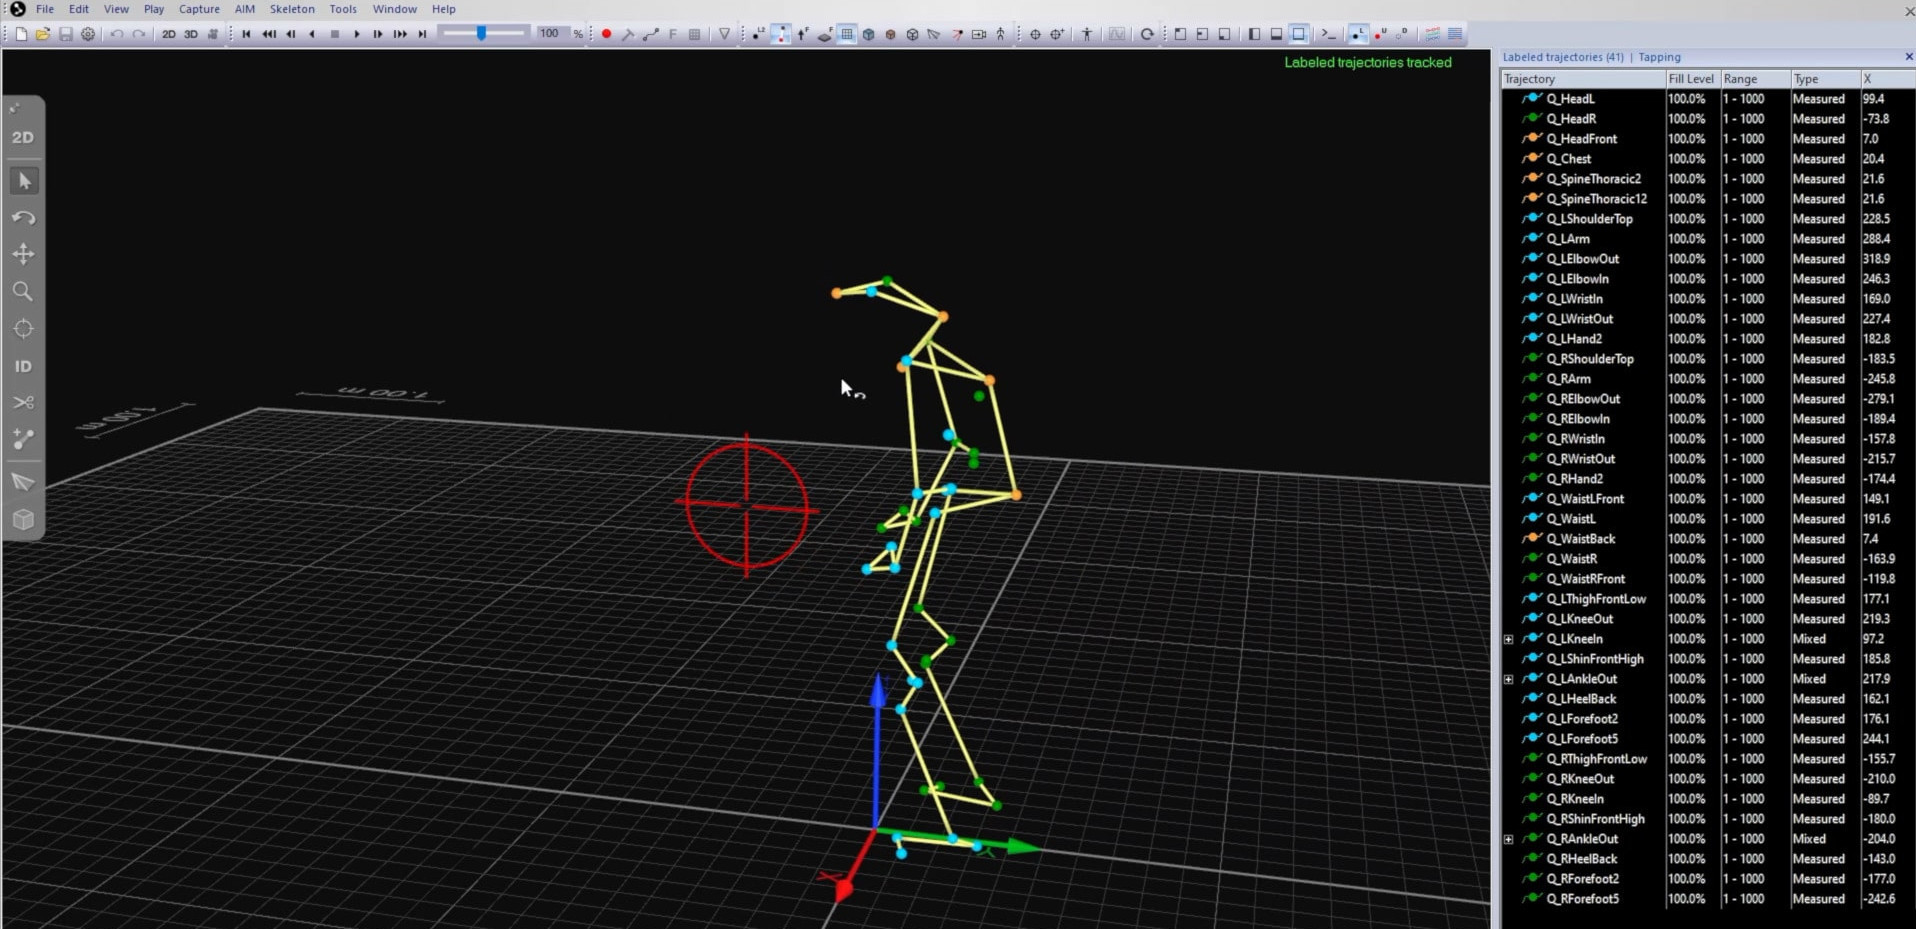Toggle the orange rigid body cube icon

(890, 34)
